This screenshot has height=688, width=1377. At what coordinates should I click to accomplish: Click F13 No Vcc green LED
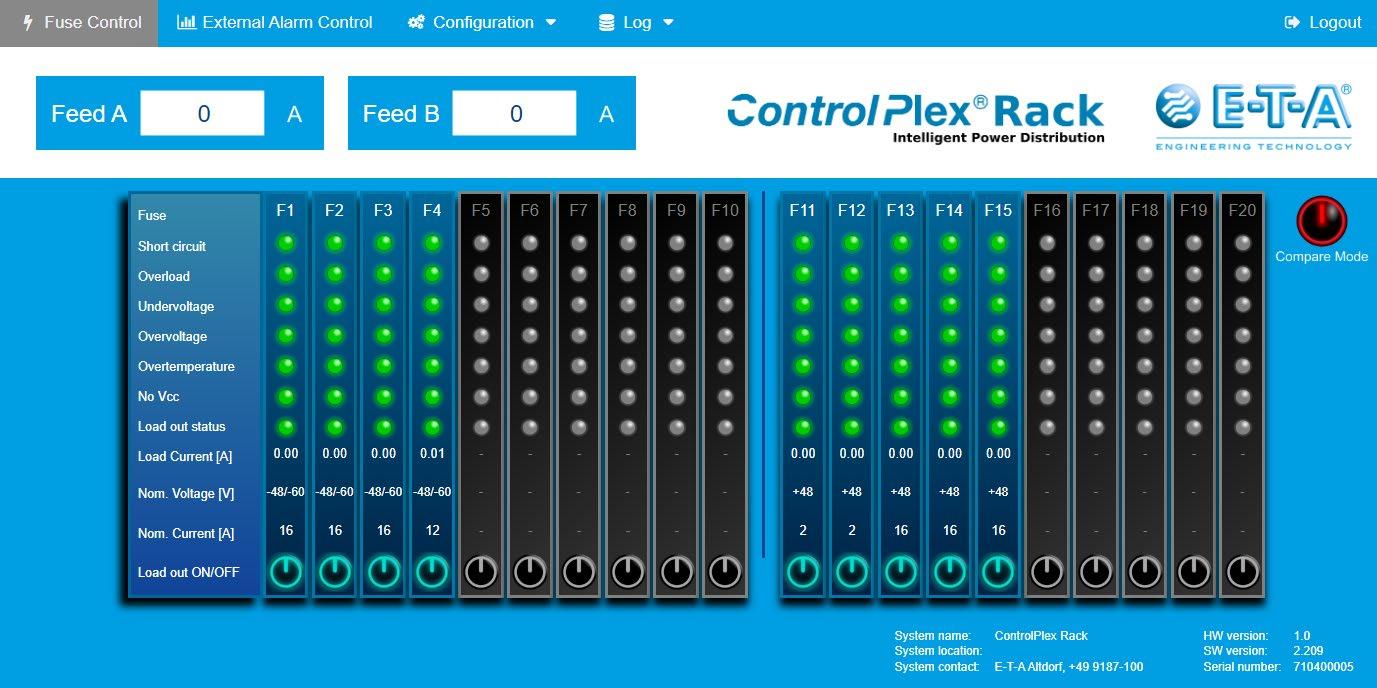pos(901,396)
